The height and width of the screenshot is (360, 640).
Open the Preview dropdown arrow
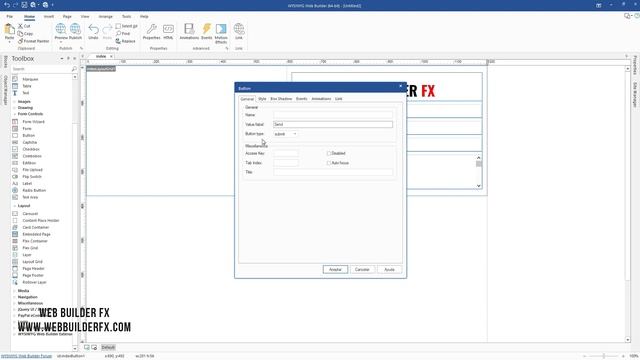click(61, 42)
